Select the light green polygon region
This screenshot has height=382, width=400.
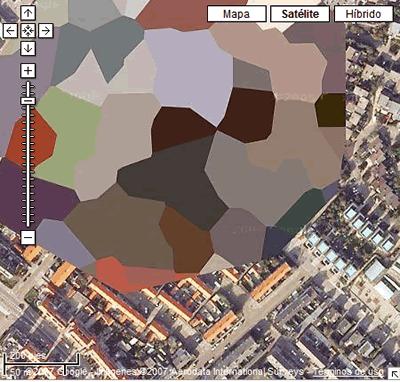[x=68, y=137]
